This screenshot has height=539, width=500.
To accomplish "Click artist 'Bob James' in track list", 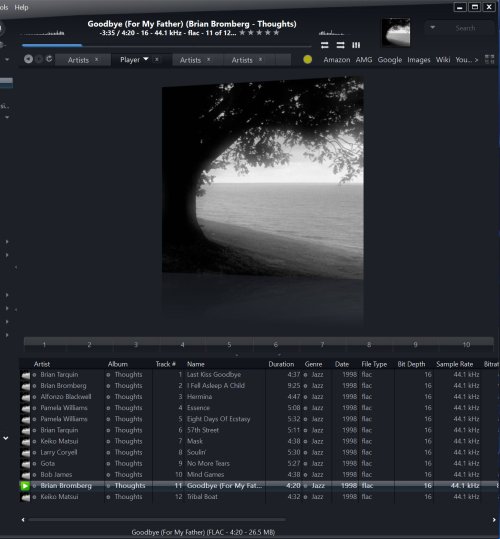I will (56, 475).
